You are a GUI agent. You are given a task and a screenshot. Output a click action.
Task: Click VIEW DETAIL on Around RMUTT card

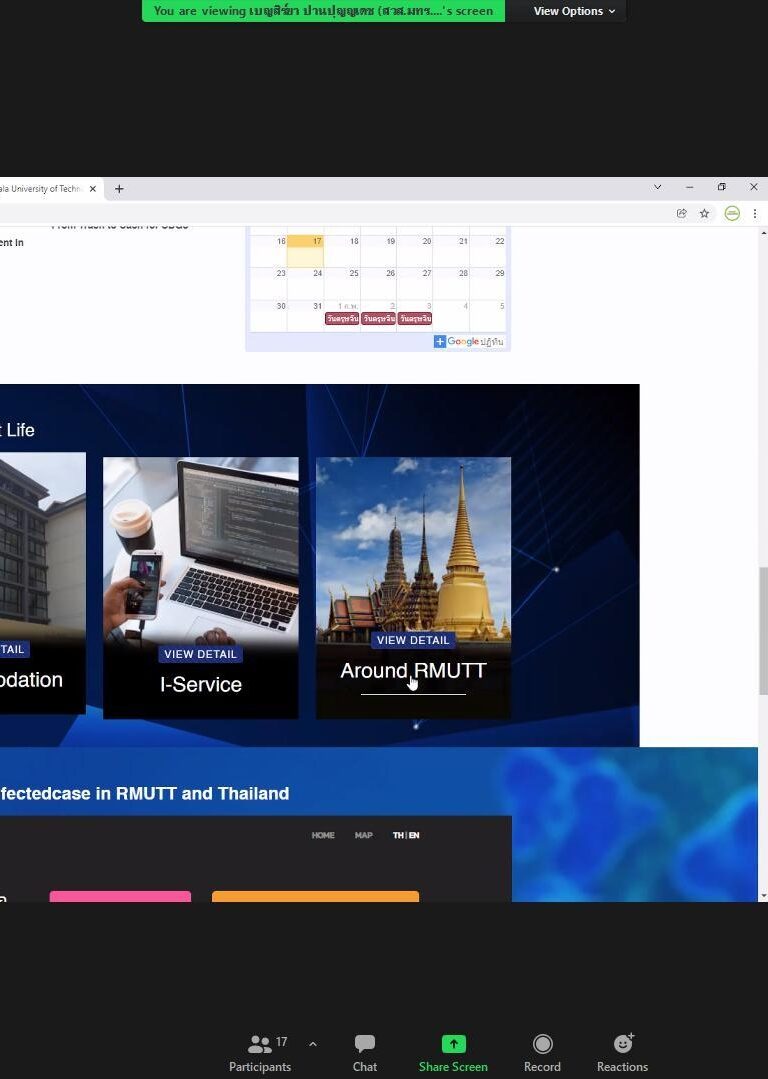[413, 640]
